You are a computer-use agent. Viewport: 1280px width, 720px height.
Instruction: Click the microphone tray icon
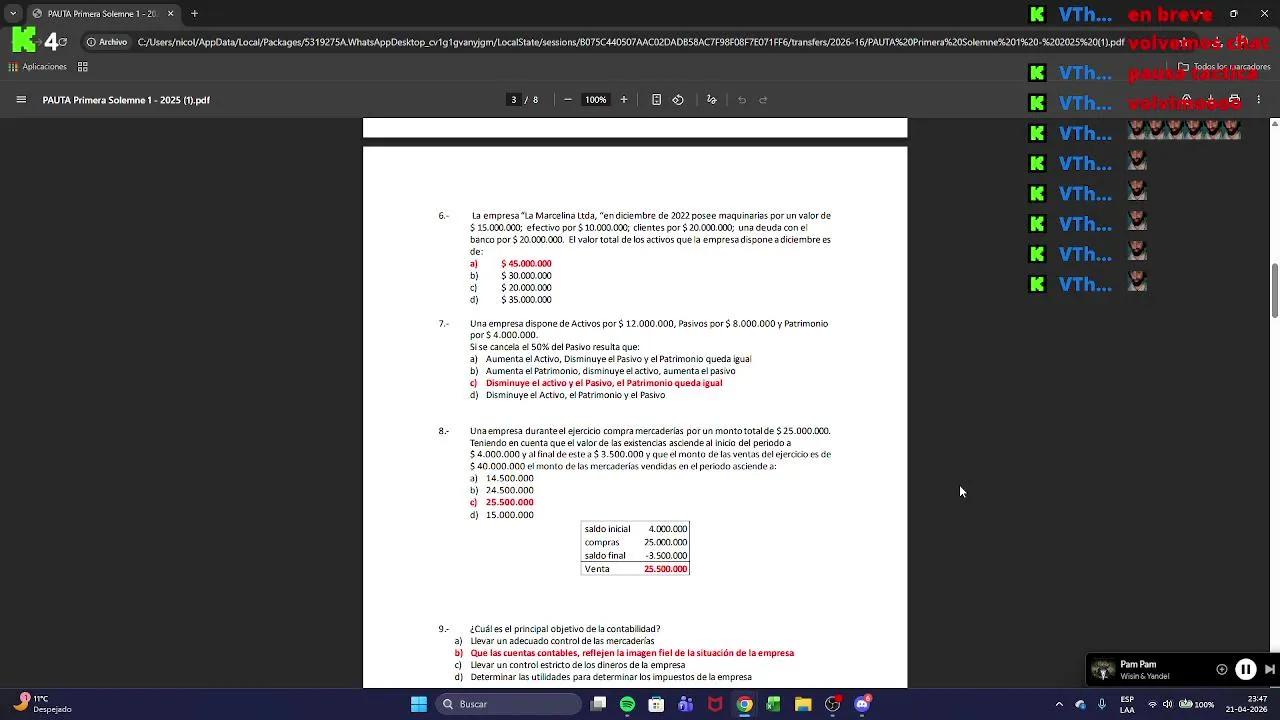[x=1102, y=704]
